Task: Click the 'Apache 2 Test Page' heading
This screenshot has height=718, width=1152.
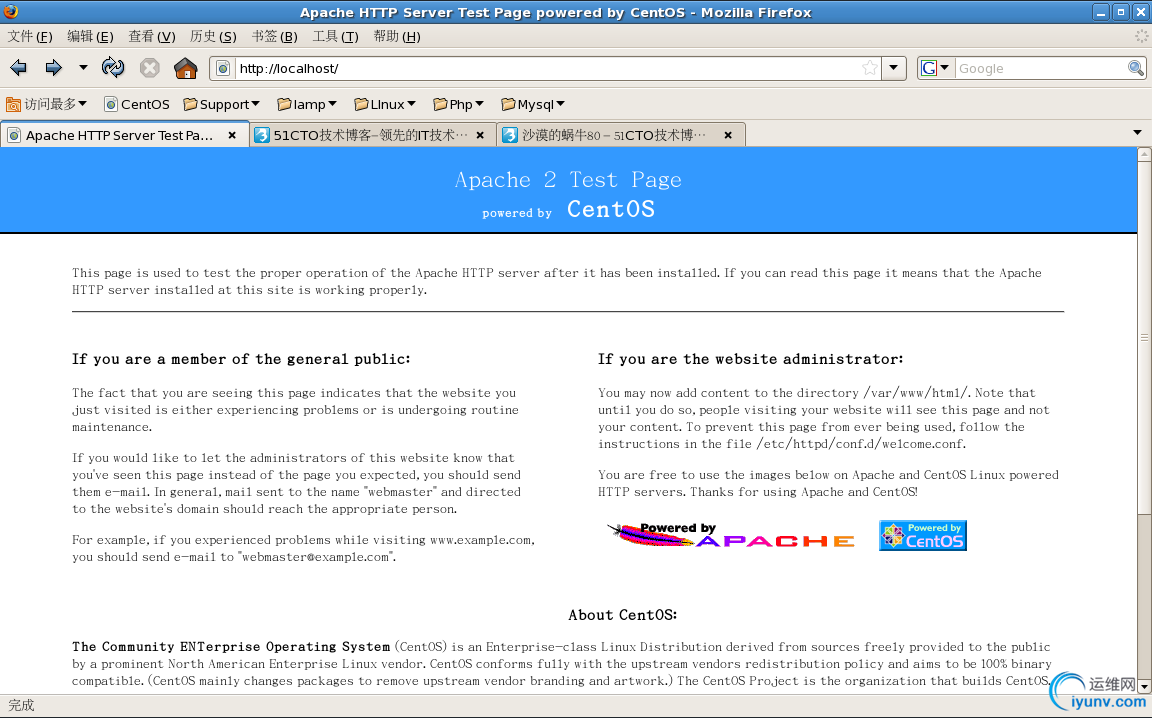Action: tap(568, 180)
